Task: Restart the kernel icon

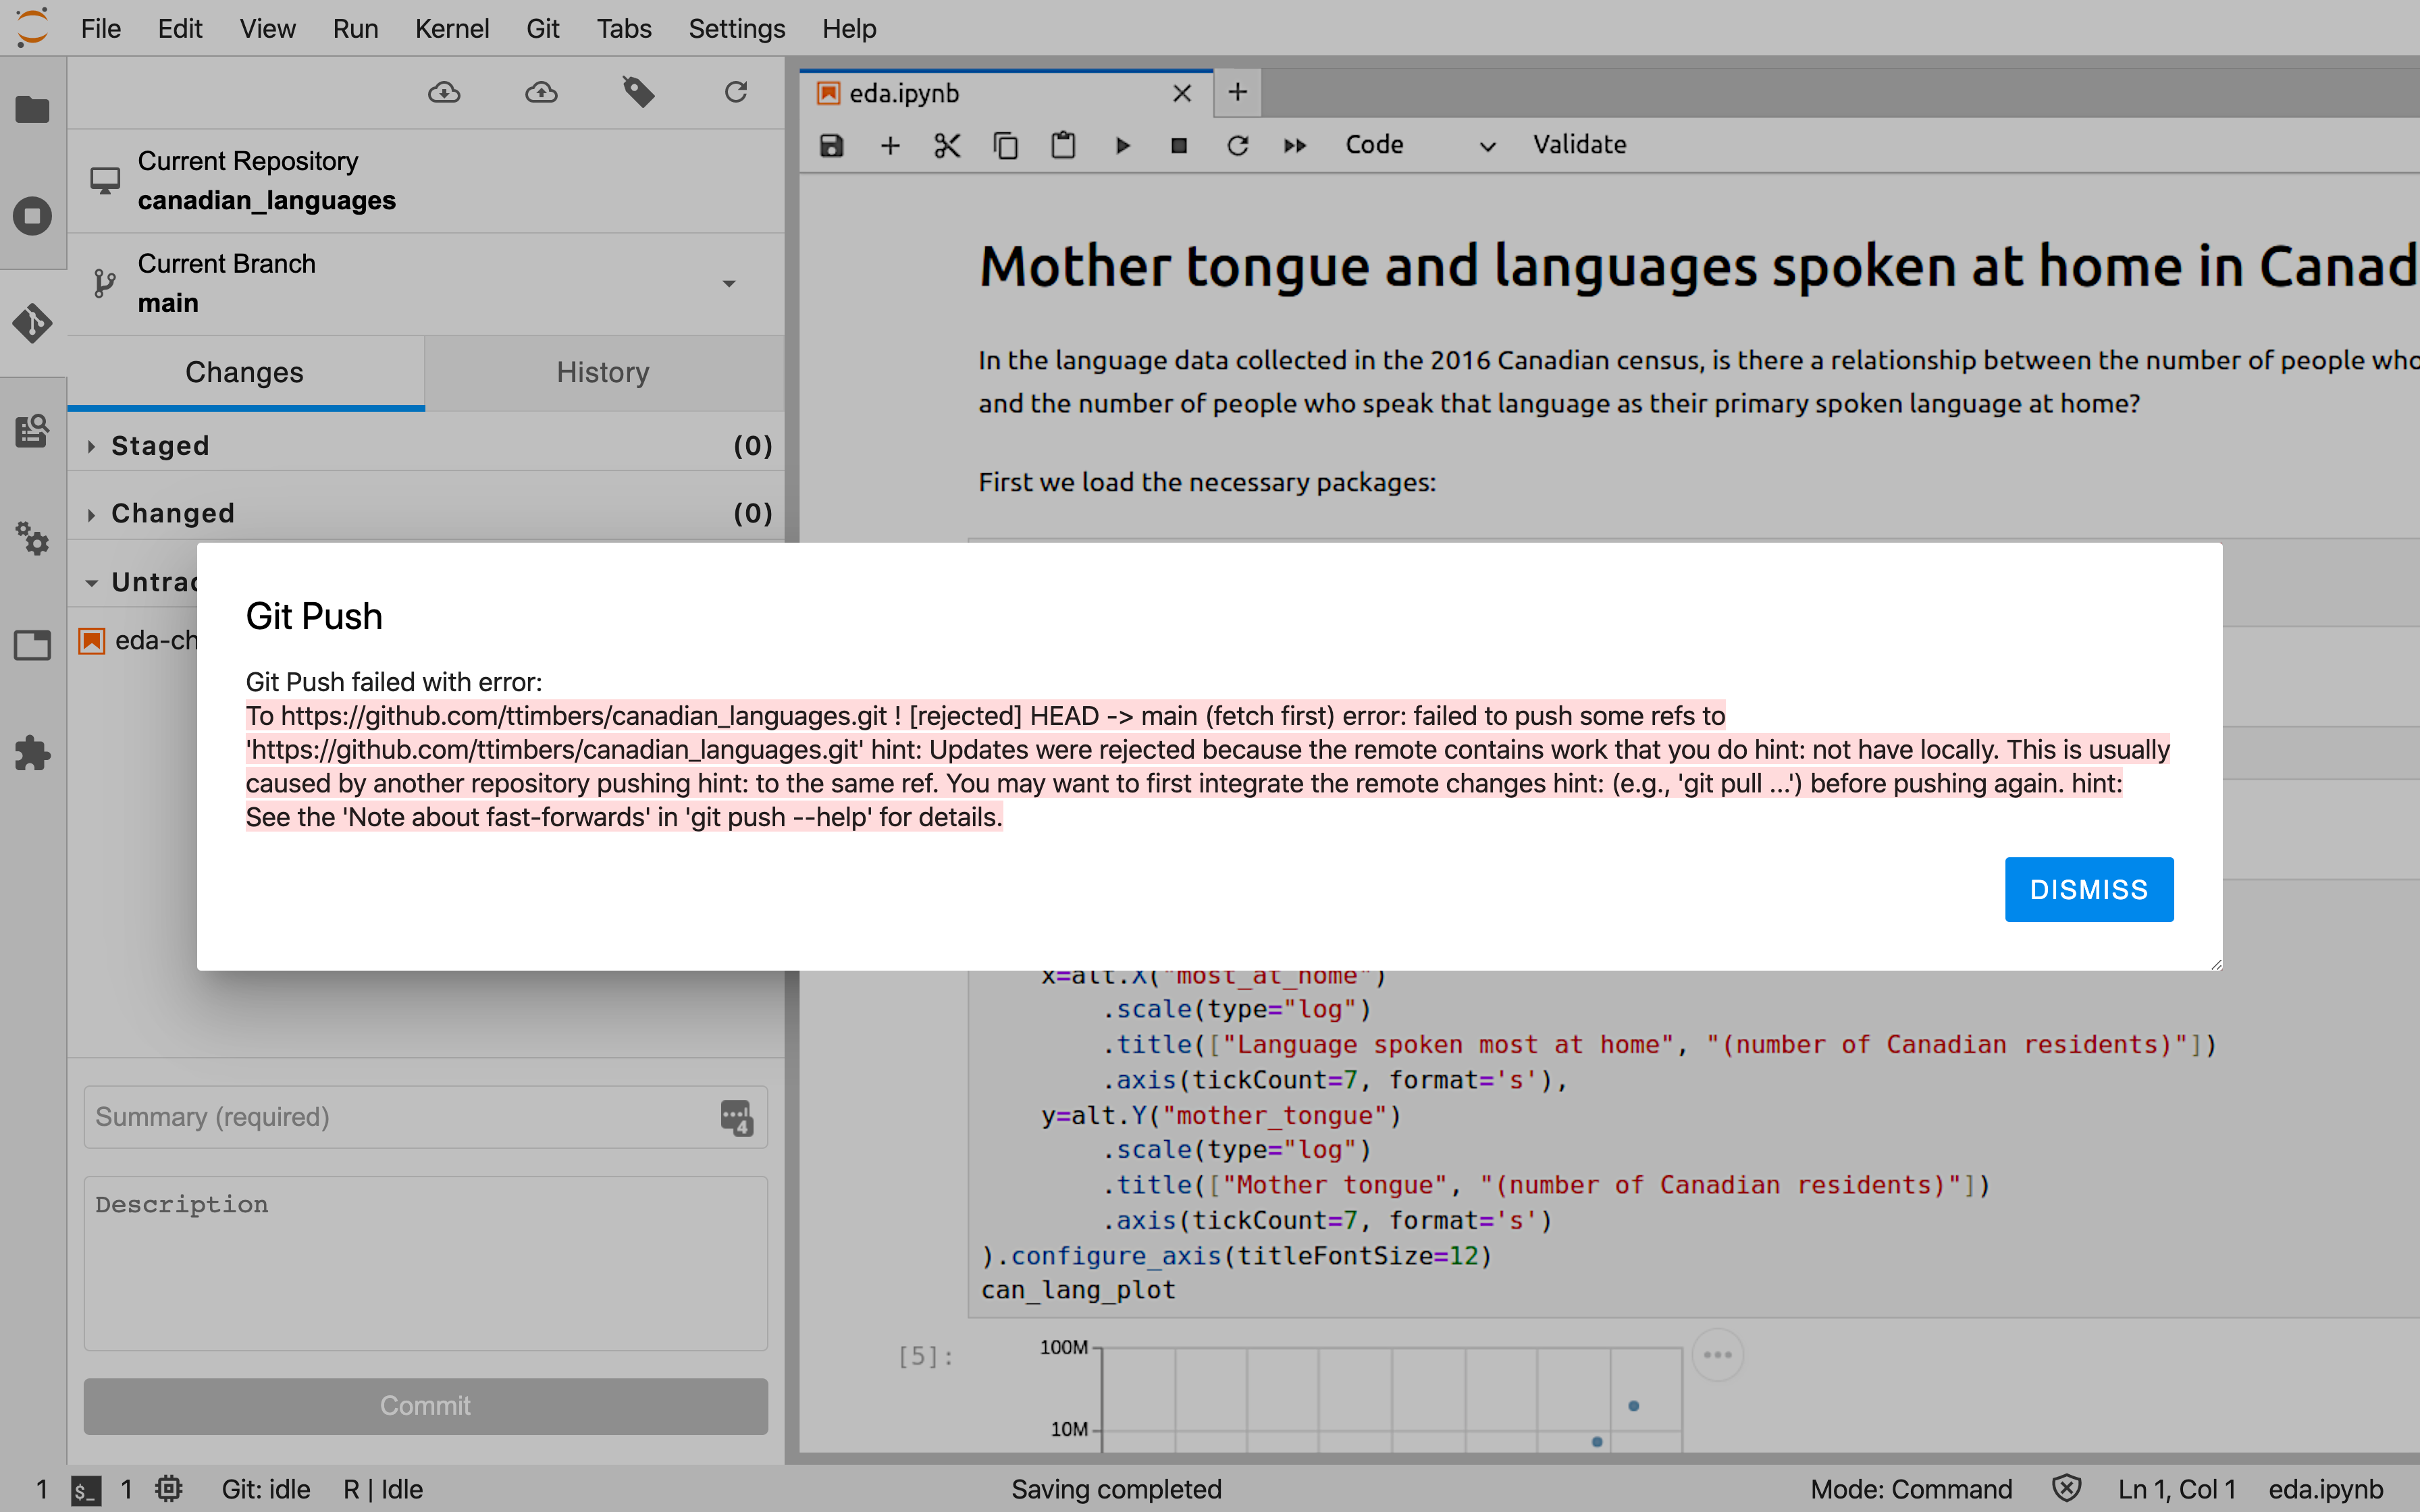Action: tap(1238, 146)
